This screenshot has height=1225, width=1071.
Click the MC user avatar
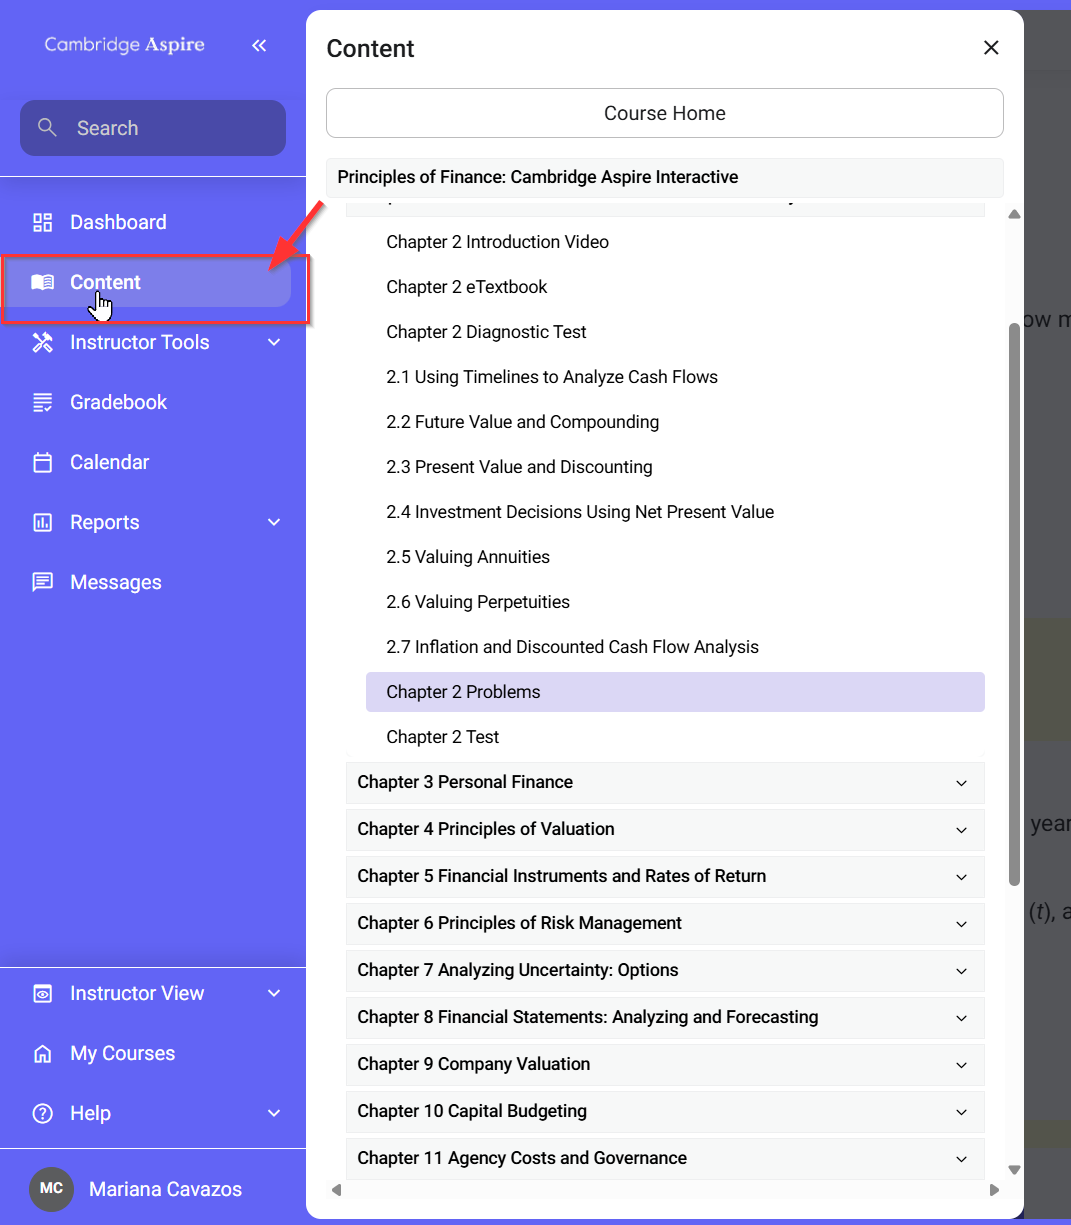click(51, 1189)
